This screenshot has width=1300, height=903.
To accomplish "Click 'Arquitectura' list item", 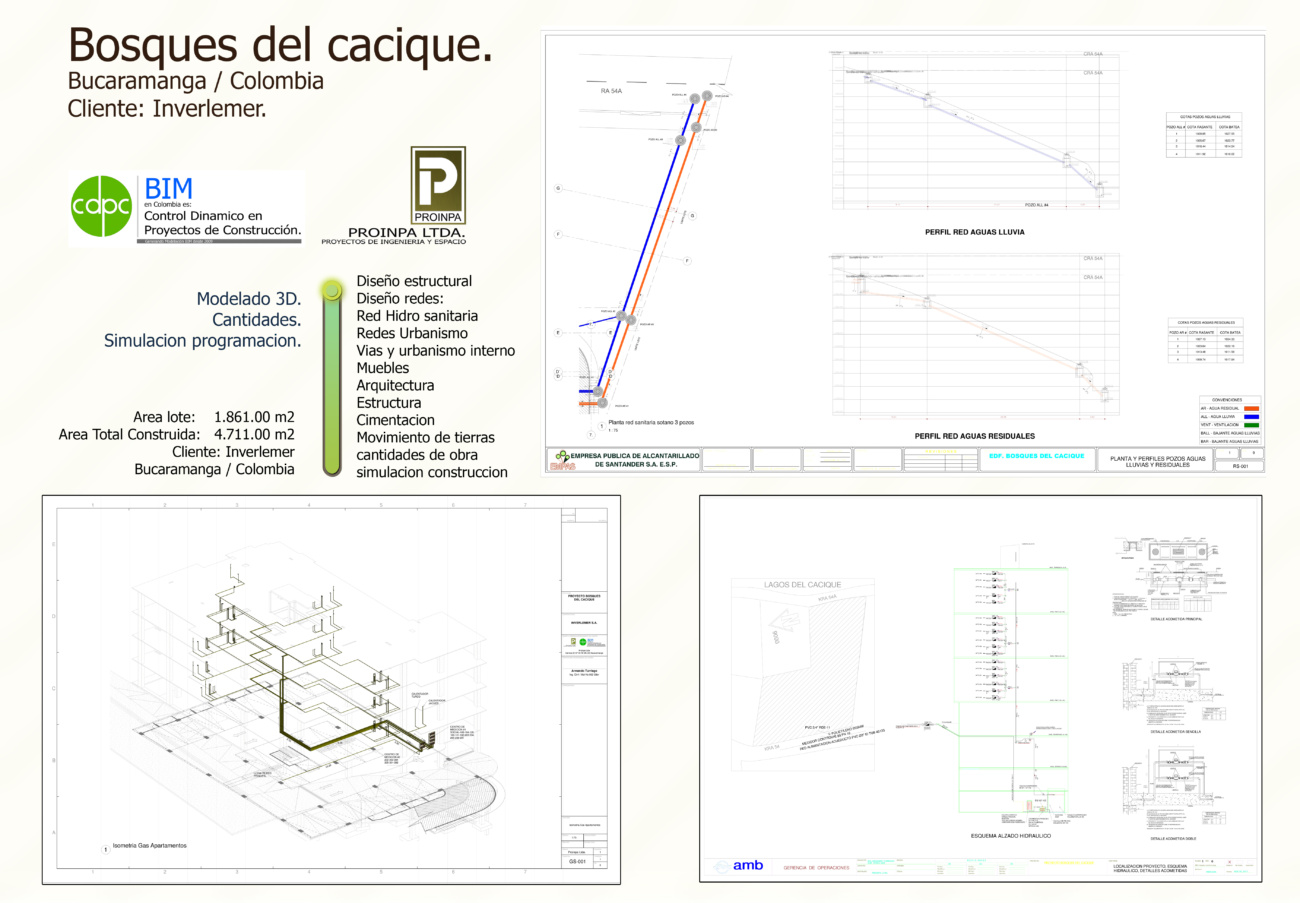I will tap(396, 385).
